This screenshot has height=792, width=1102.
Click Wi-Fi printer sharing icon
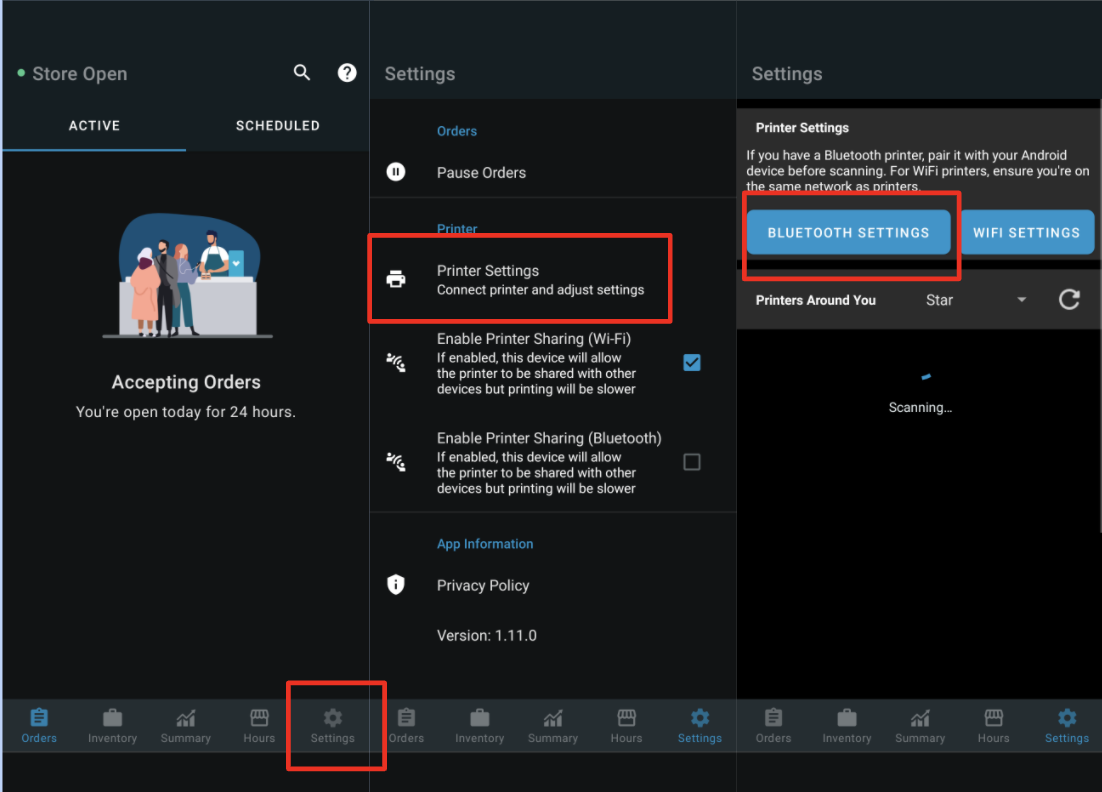396,363
